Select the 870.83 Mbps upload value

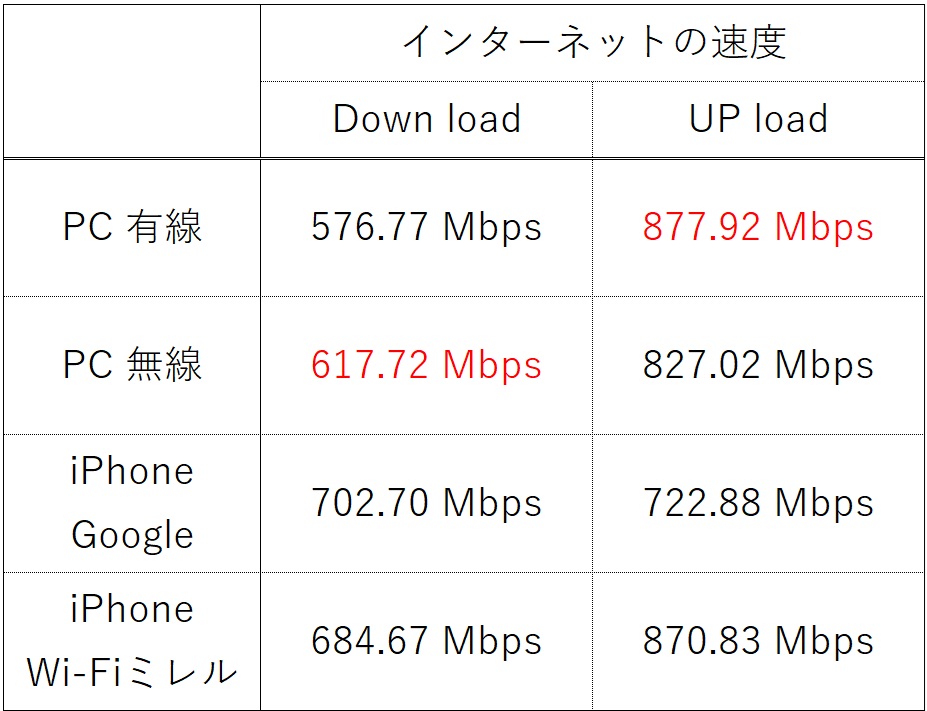pyautogui.click(x=758, y=641)
